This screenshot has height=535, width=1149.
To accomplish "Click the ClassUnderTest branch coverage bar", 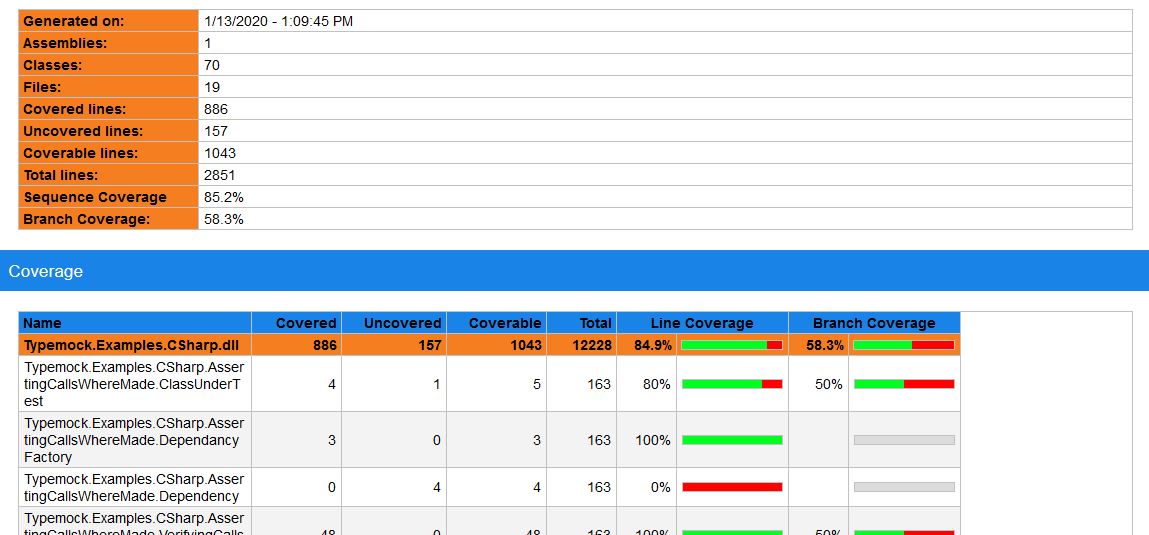I will 904,384.
